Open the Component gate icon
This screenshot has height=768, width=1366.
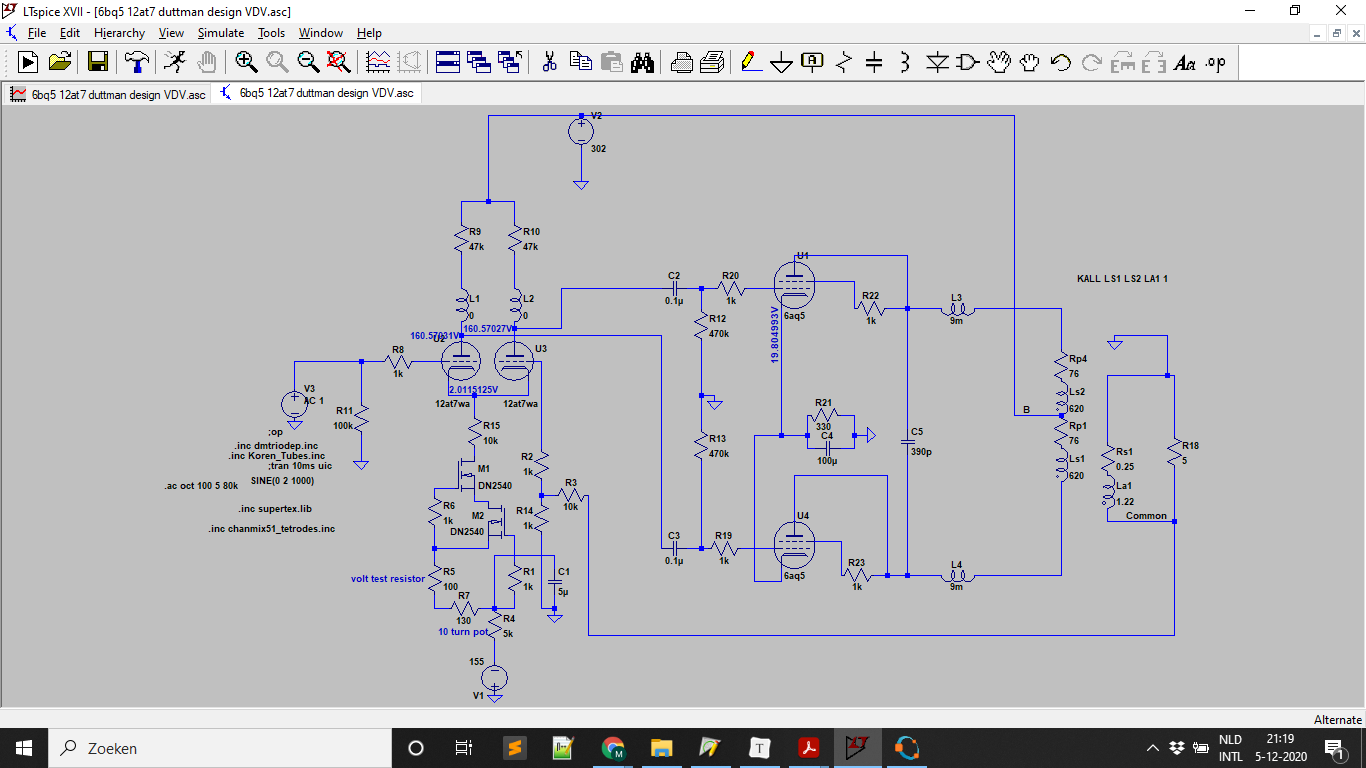coord(967,62)
